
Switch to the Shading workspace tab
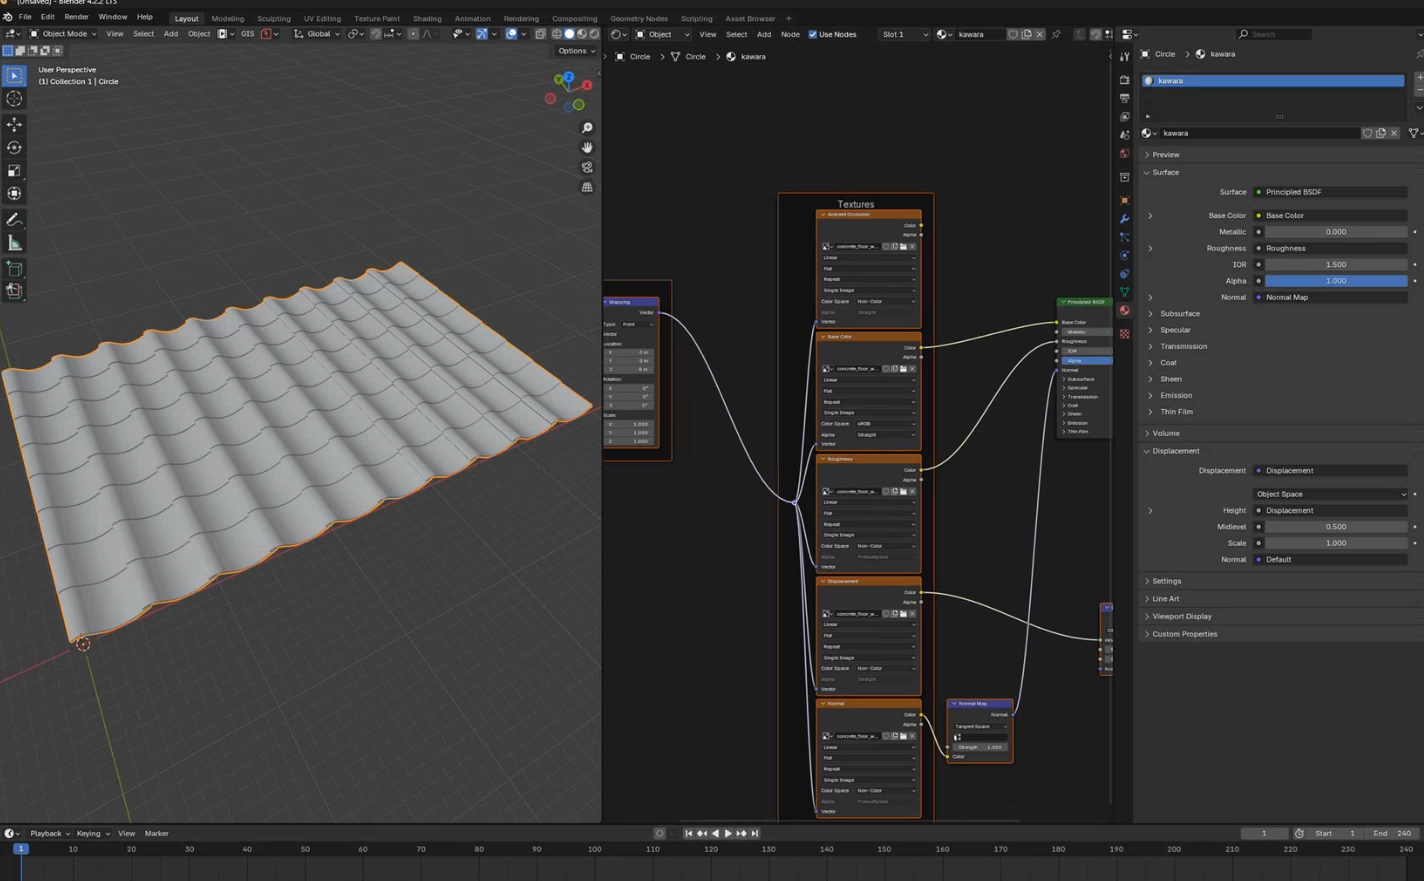[x=427, y=18]
